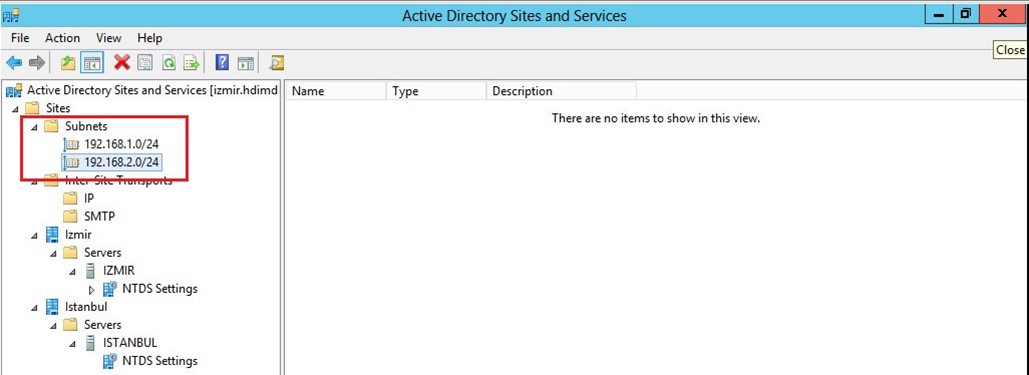Click the Export List toolbar icon

[x=192, y=63]
